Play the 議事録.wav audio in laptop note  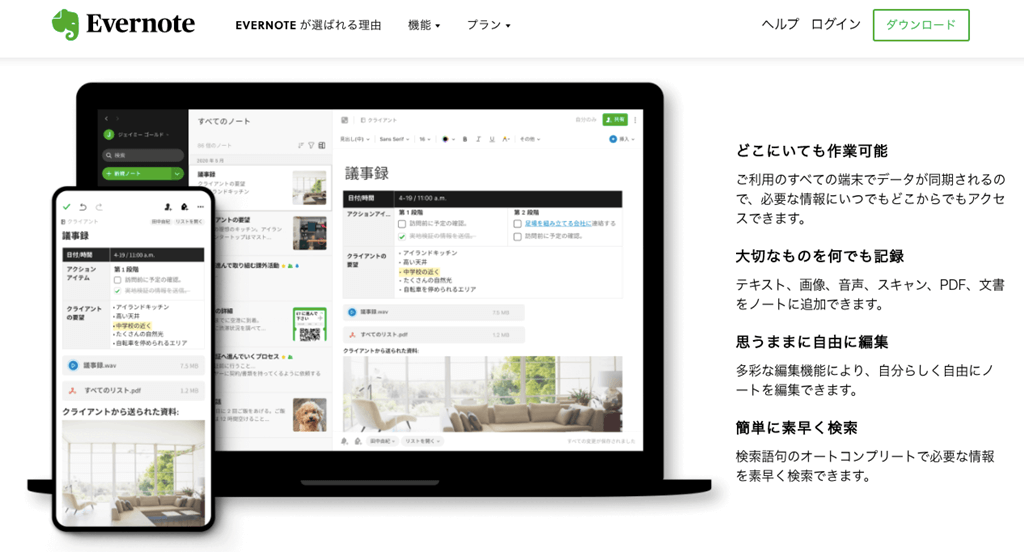coord(352,312)
